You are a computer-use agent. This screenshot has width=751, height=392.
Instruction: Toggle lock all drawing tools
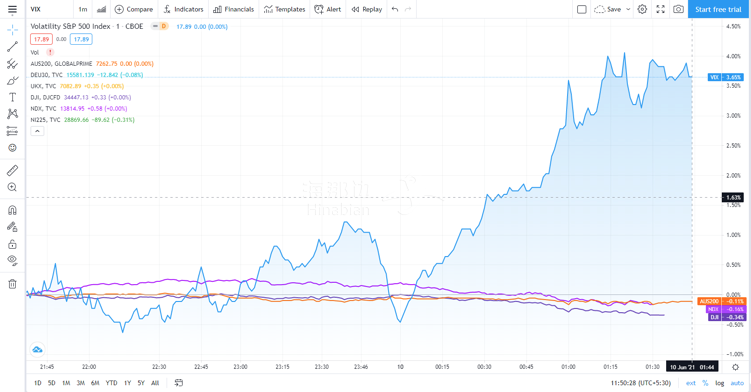click(x=12, y=244)
